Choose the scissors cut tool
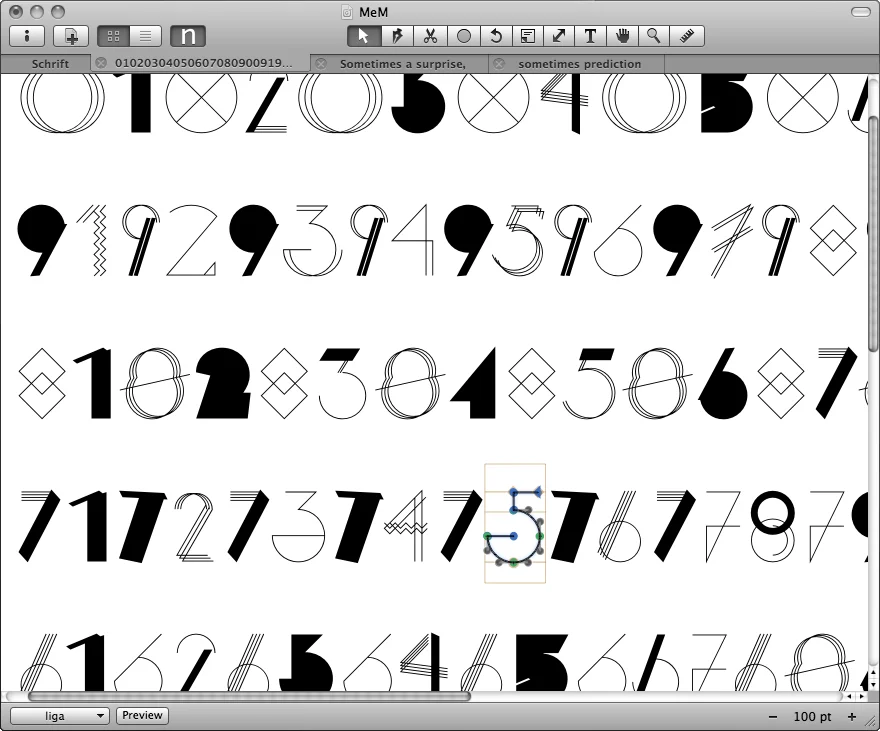 (430, 36)
